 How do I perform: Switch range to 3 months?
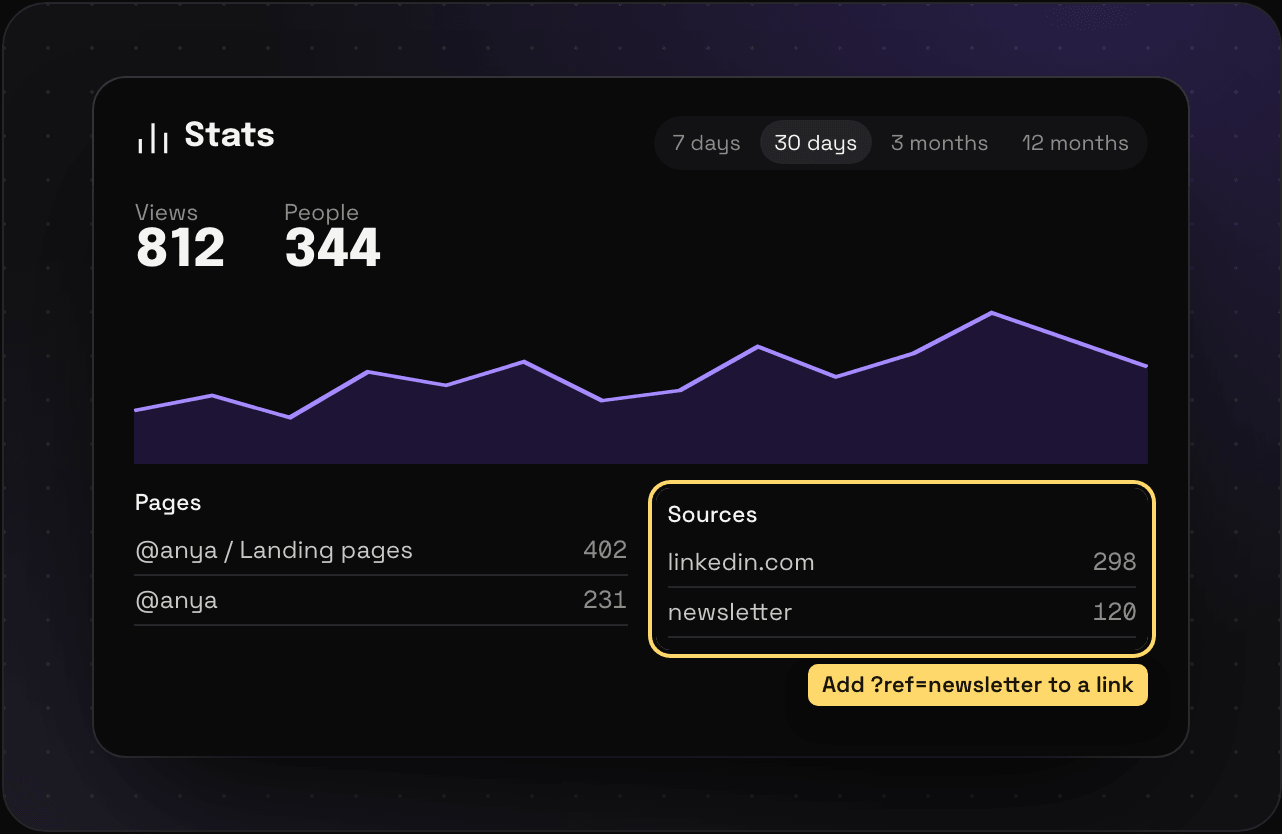(939, 143)
